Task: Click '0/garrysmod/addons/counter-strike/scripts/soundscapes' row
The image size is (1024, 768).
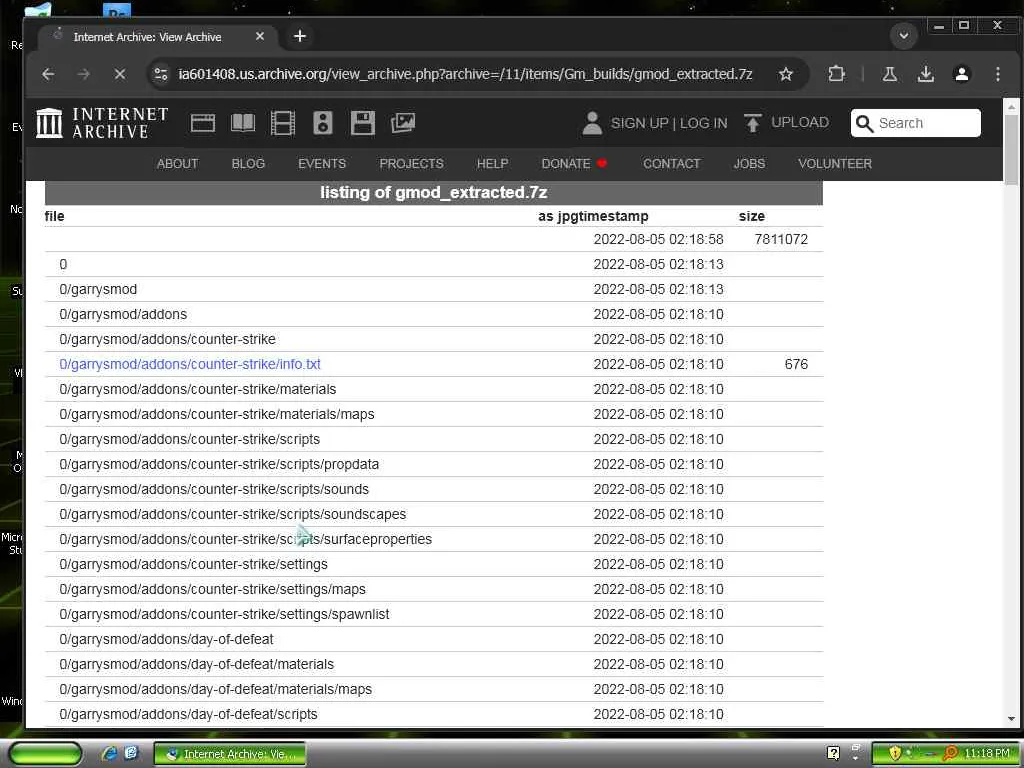Action: point(434,515)
